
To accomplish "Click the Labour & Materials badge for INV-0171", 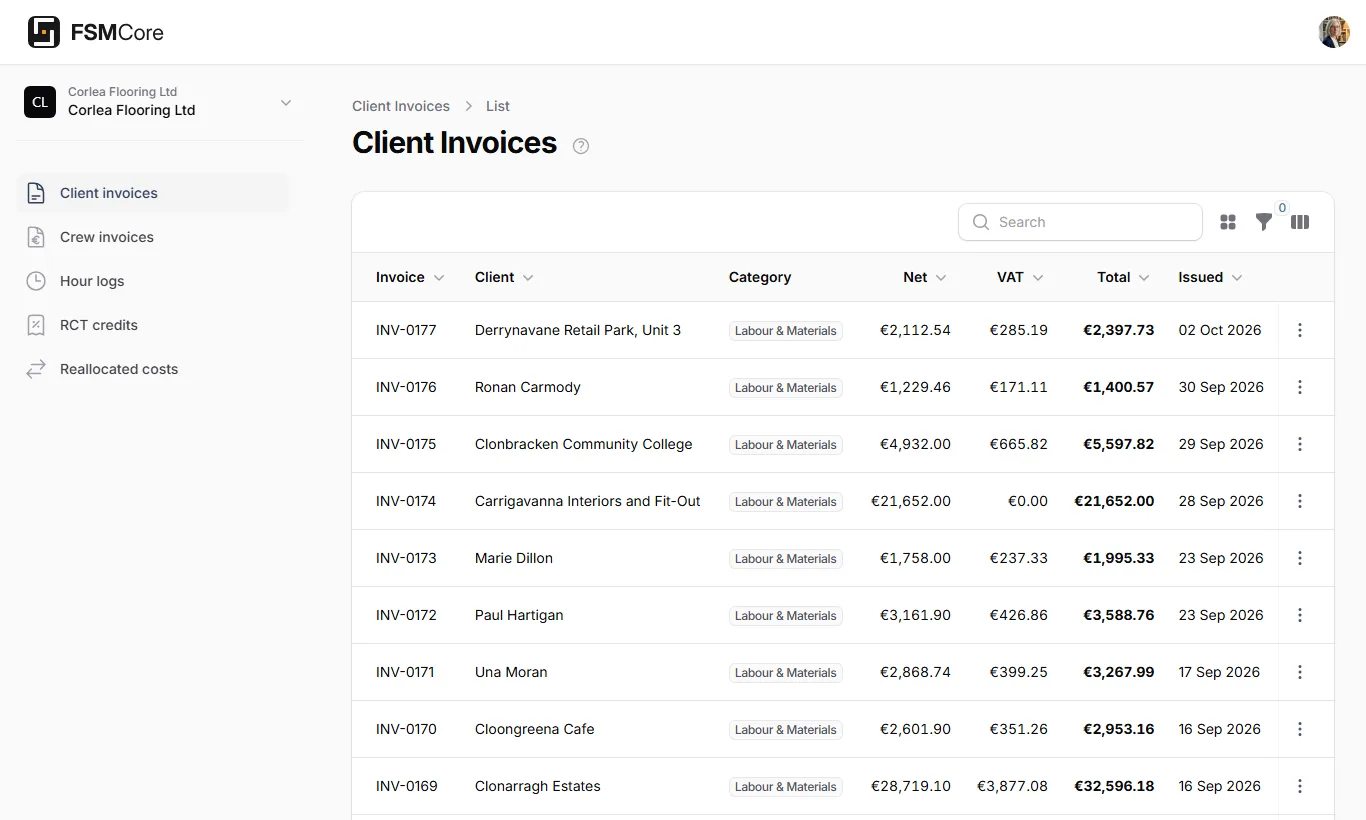I will 786,673.
